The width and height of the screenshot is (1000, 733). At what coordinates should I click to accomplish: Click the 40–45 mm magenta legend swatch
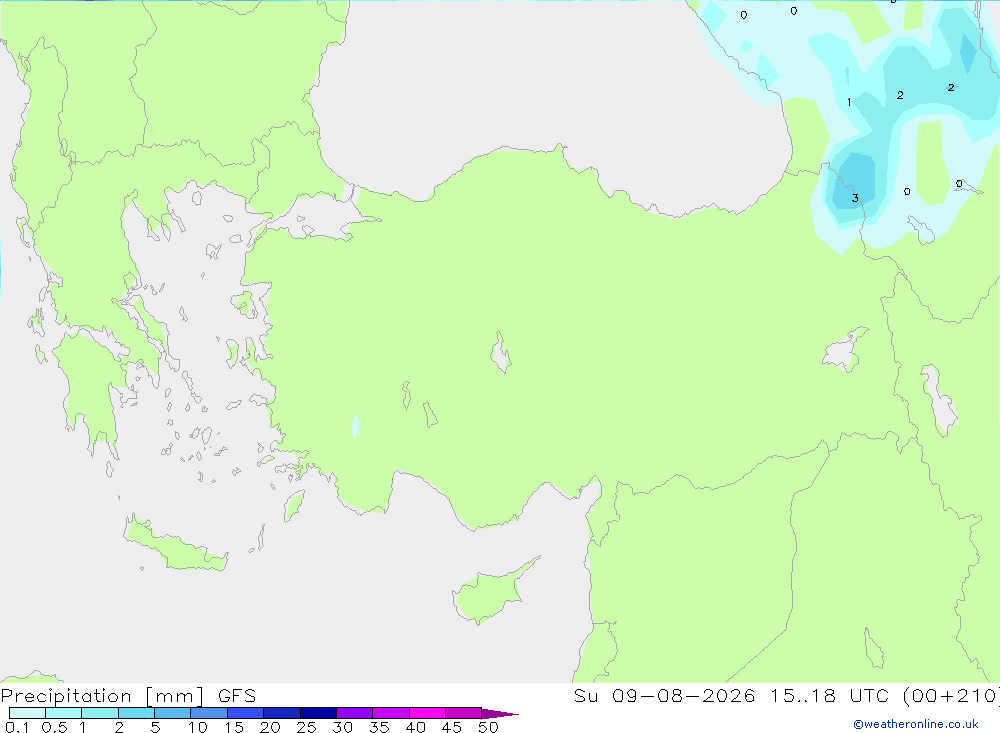427,713
